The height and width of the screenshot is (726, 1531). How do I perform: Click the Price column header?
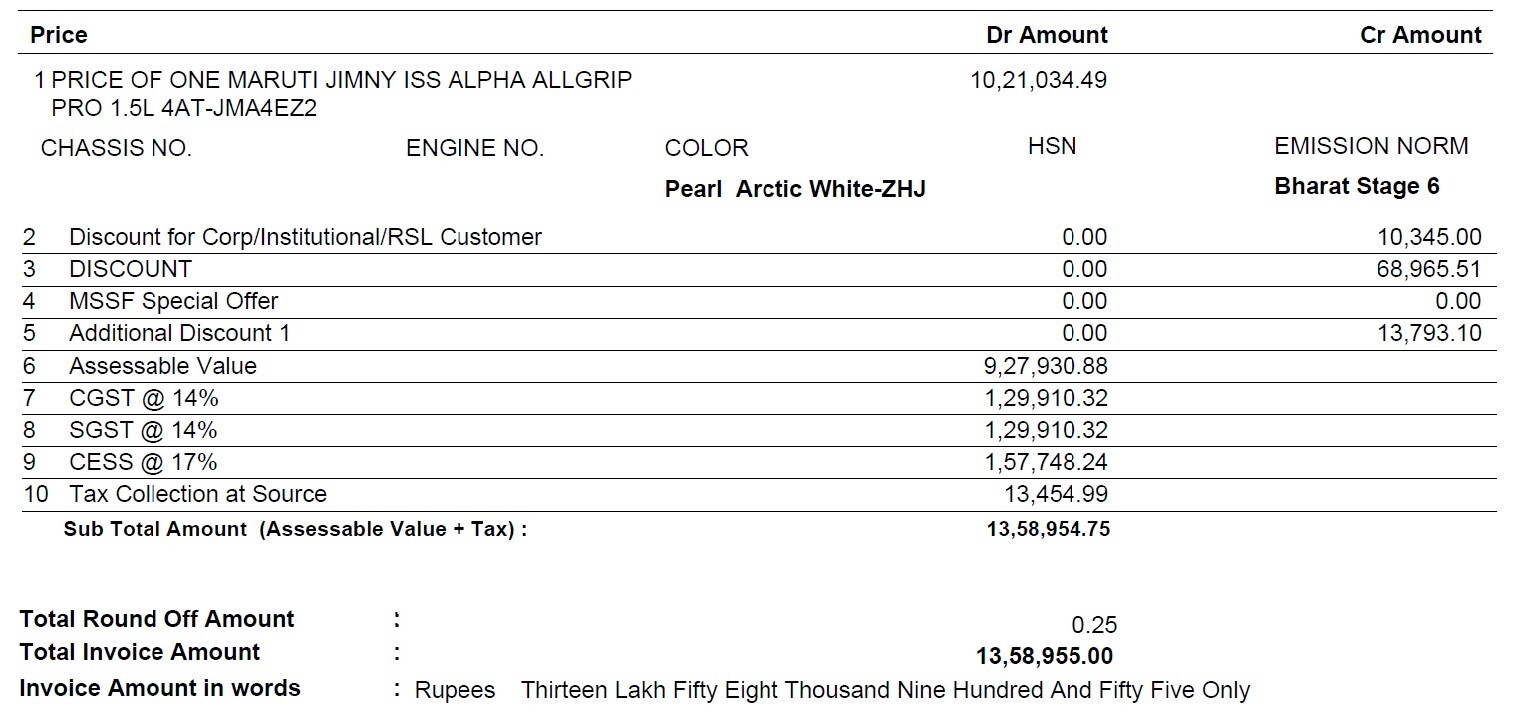58,35
